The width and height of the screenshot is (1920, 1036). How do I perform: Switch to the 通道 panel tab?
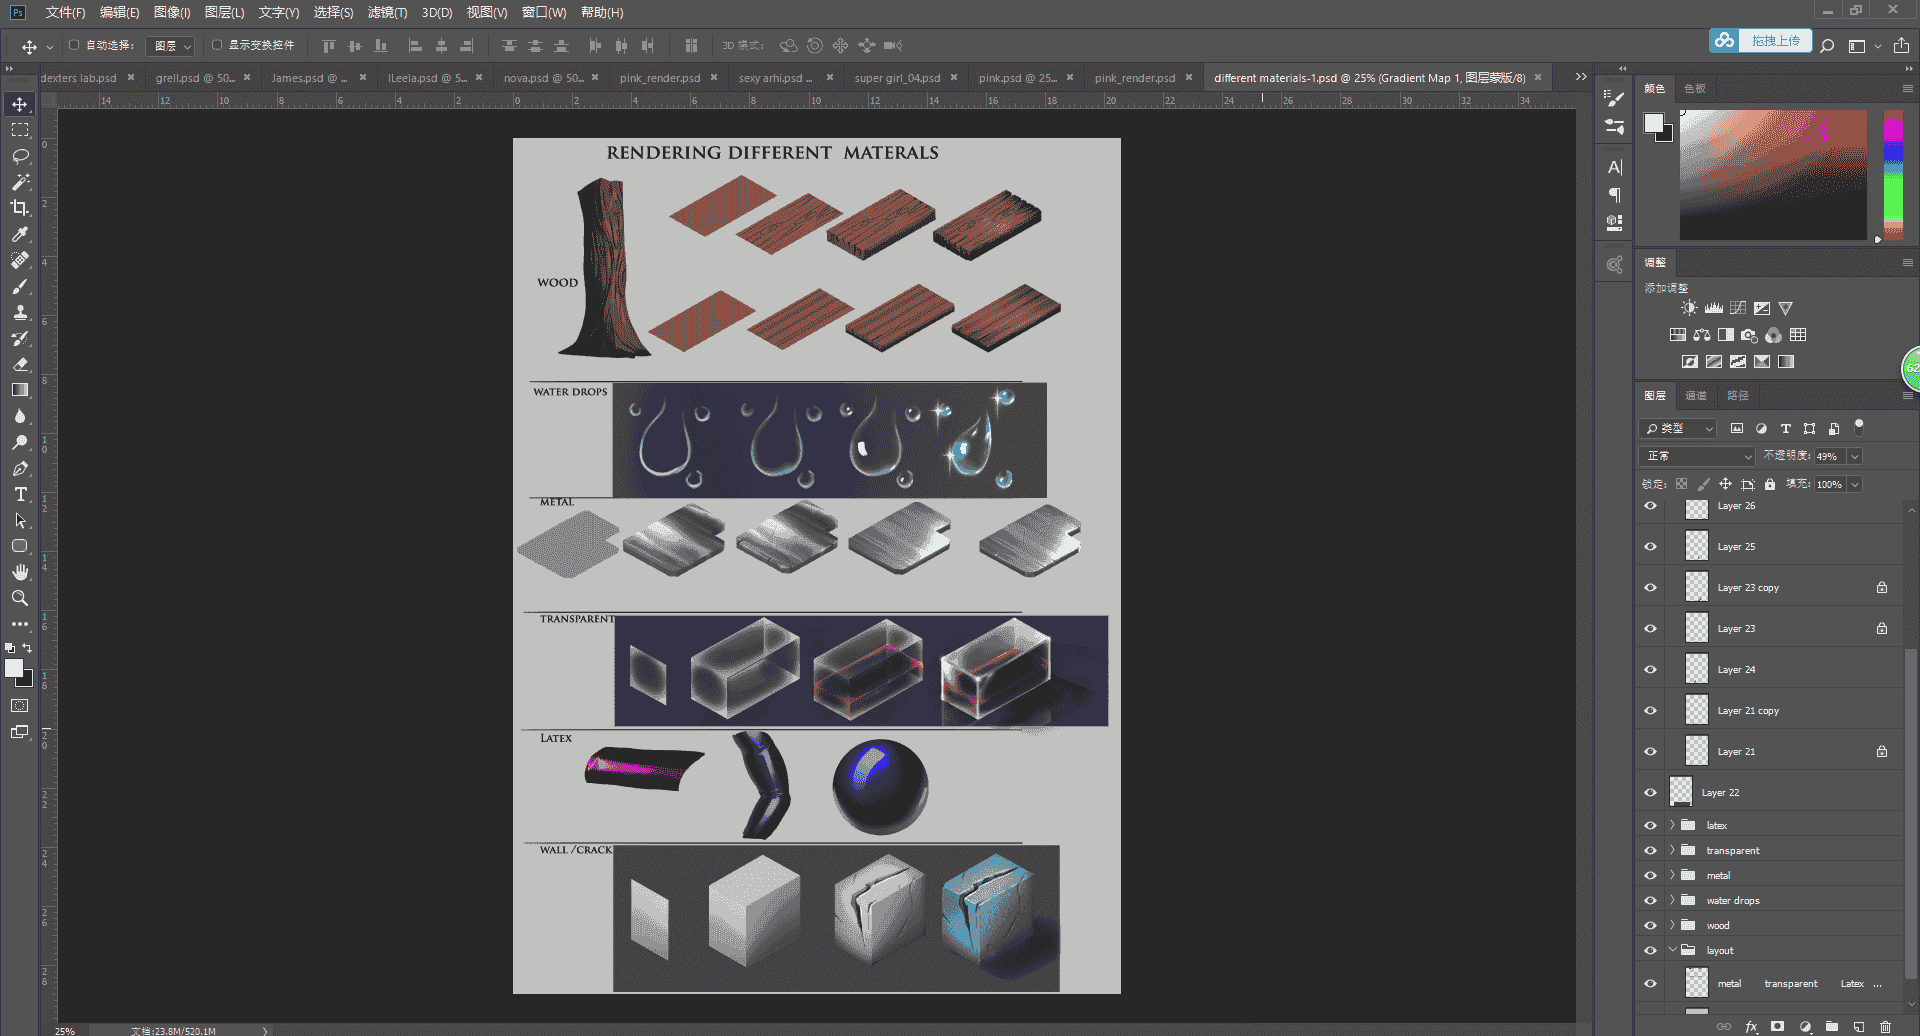pos(1696,396)
